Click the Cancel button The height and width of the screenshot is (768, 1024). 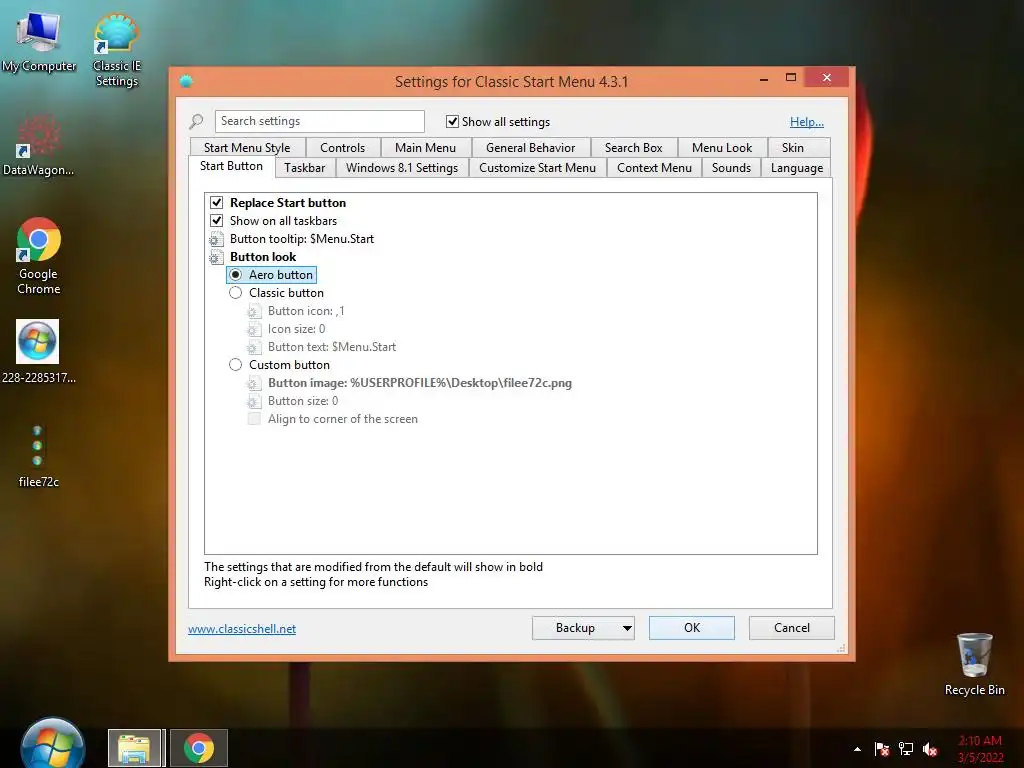point(792,628)
